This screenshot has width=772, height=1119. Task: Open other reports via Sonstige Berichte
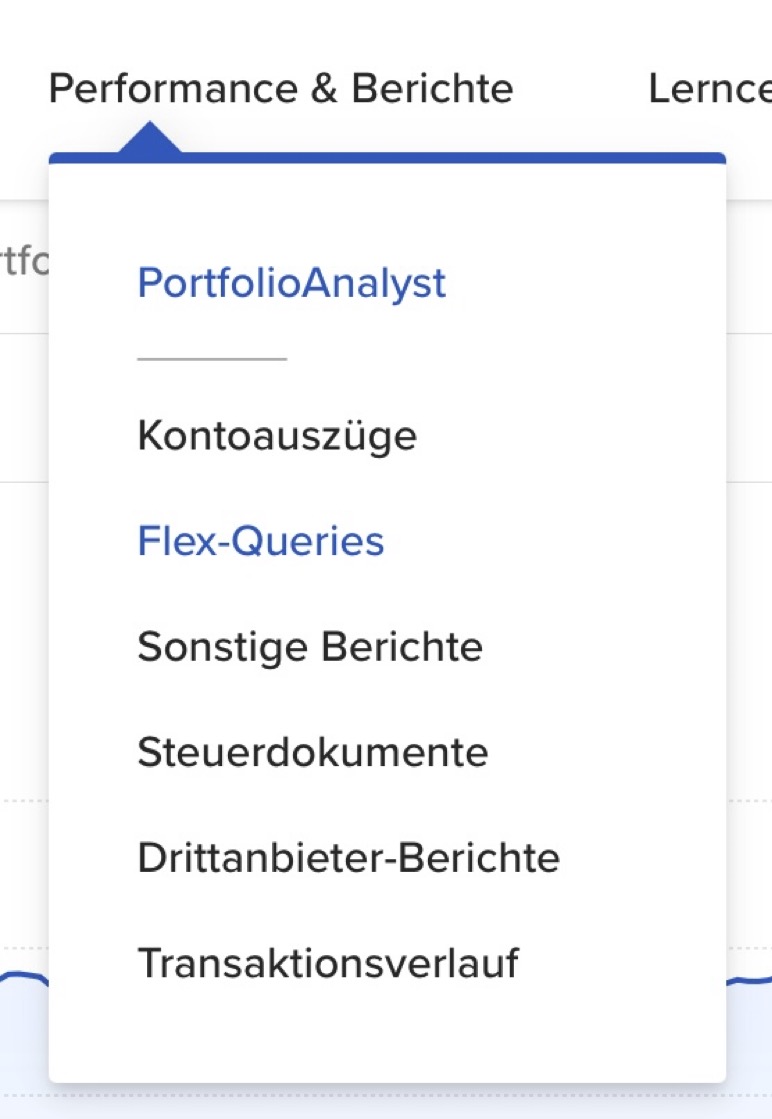click(x=310, y=646)
